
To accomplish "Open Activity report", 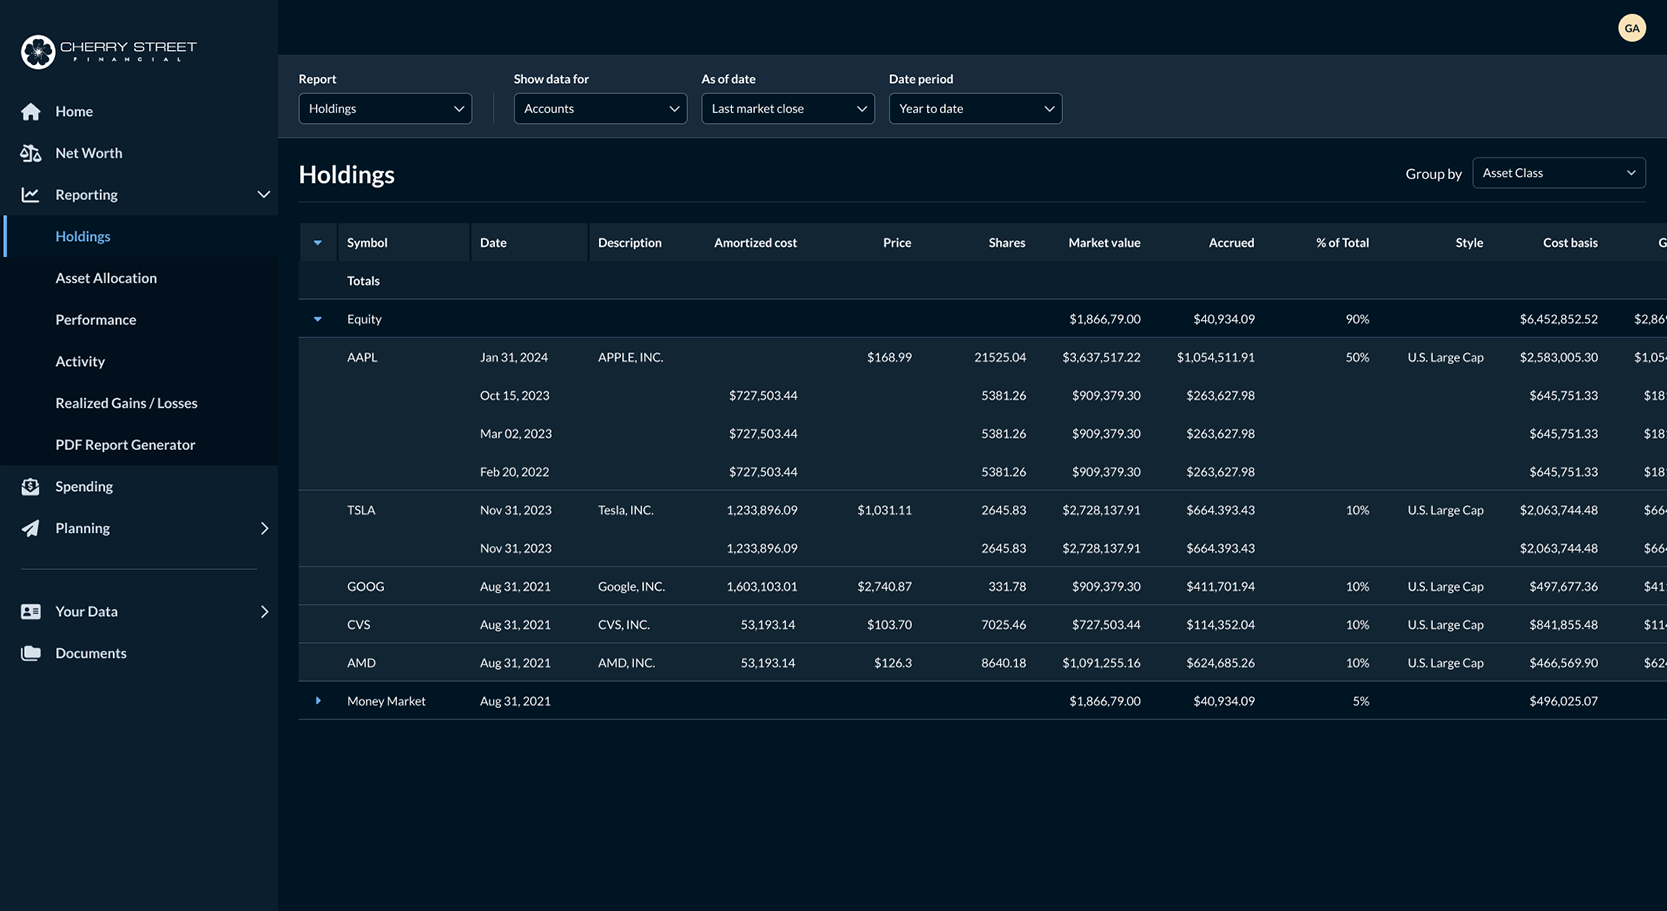I will click(x=80, y=361).
